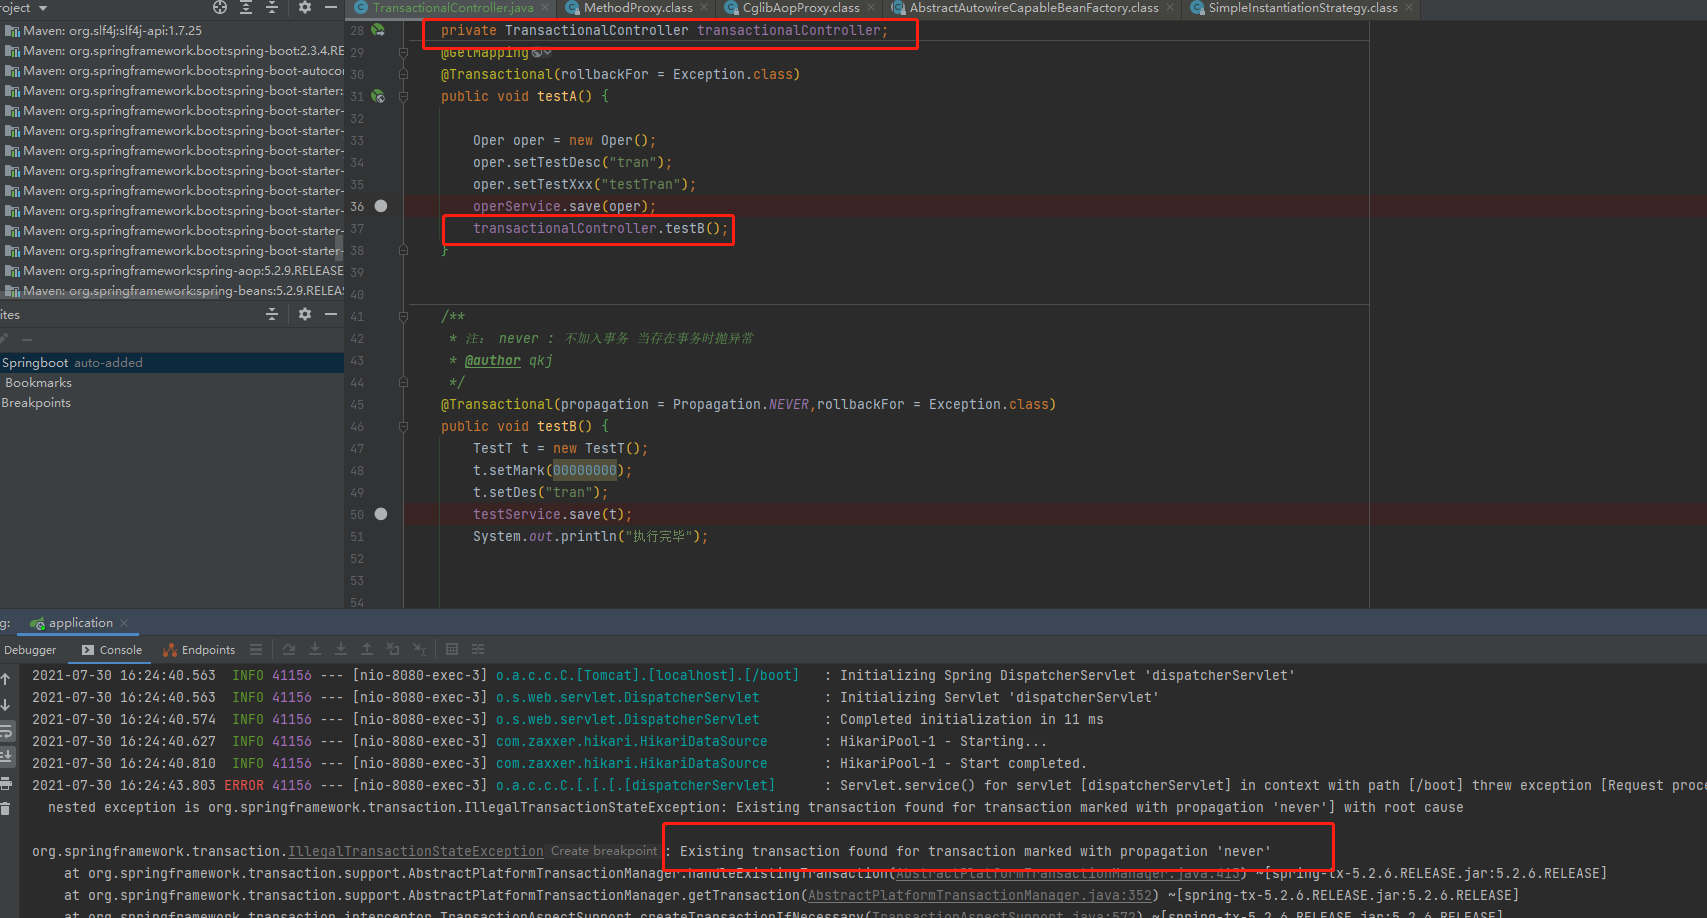The width and height of the screenshot is (1707, 918).
Task: Click the @author Javadoc tag link
Action: click(493, 360)
